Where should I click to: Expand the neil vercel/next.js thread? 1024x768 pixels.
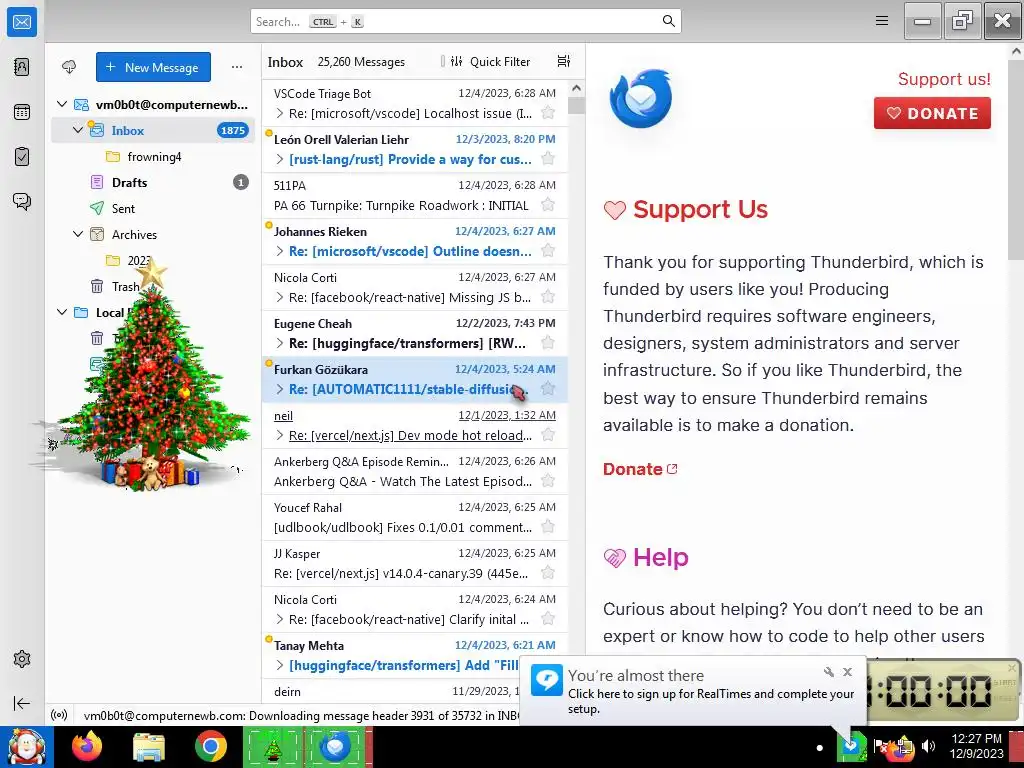pyautogui.click(x=280, y=436)
